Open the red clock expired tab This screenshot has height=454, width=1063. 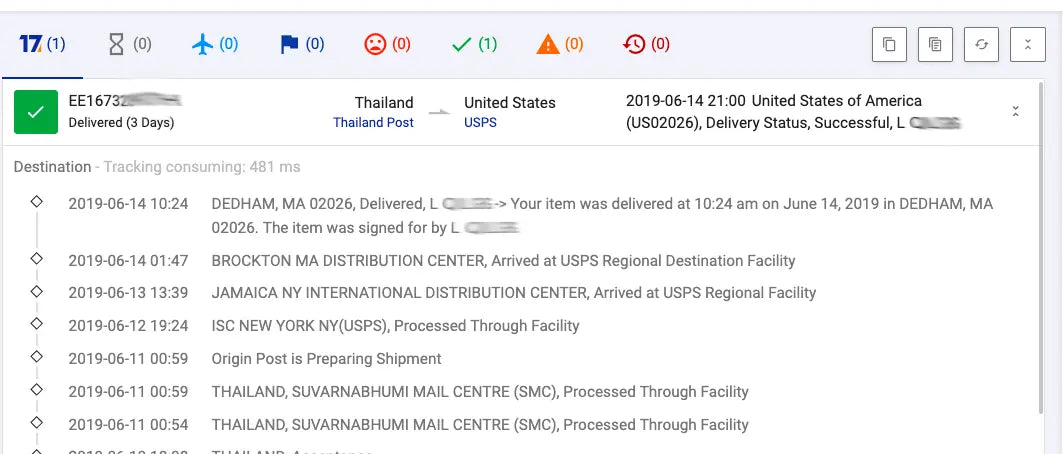pyautogui.click(x=646, y=44)
